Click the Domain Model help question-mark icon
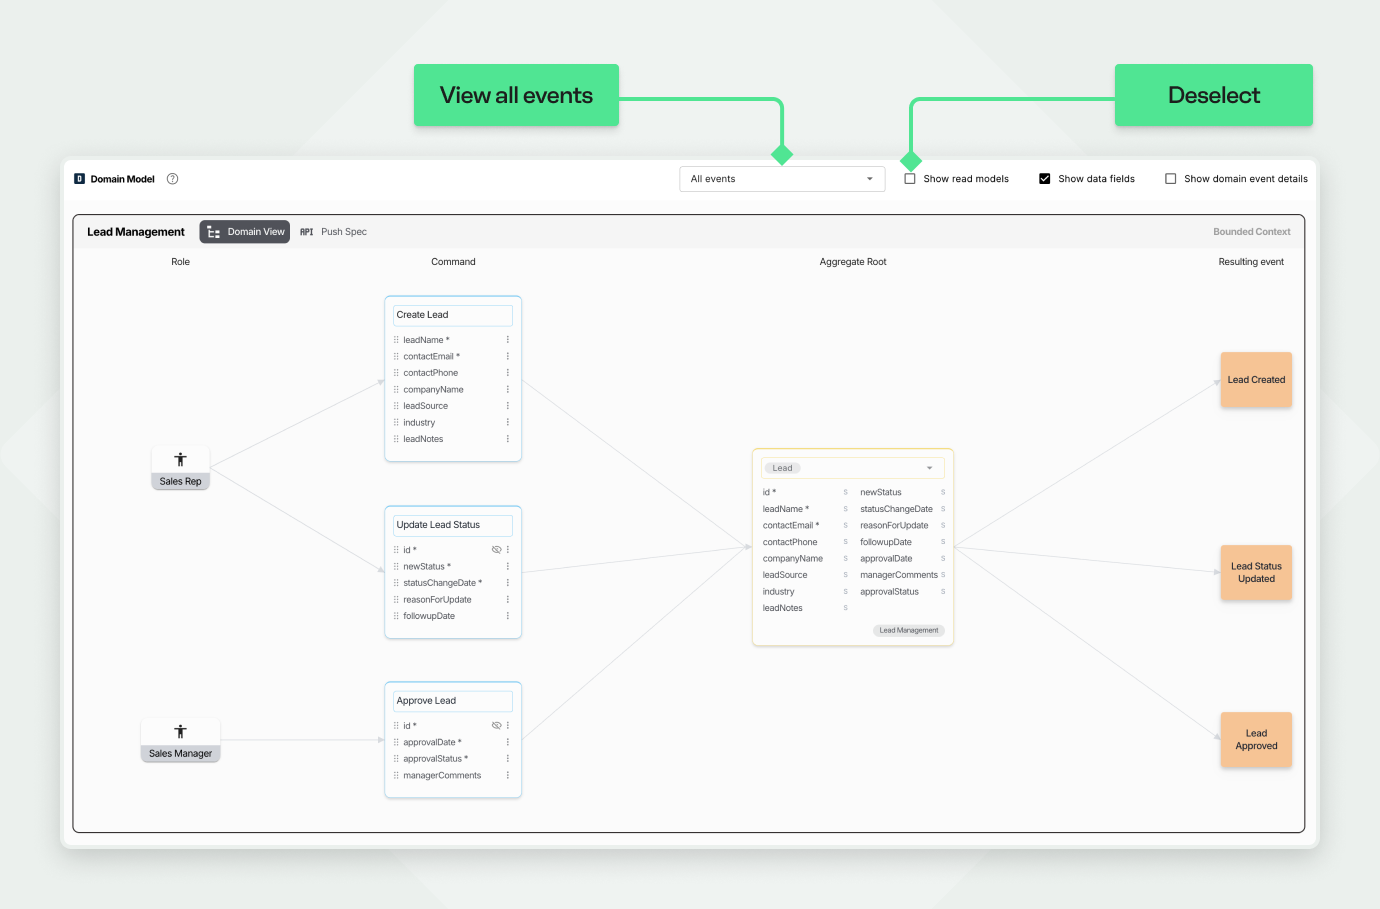 [x=172, y=179]
